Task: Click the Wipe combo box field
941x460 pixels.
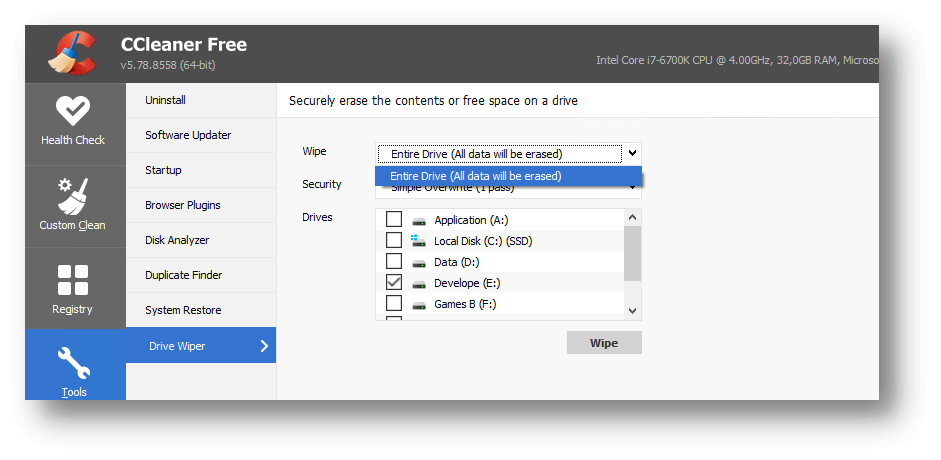Action: point(508,154)
